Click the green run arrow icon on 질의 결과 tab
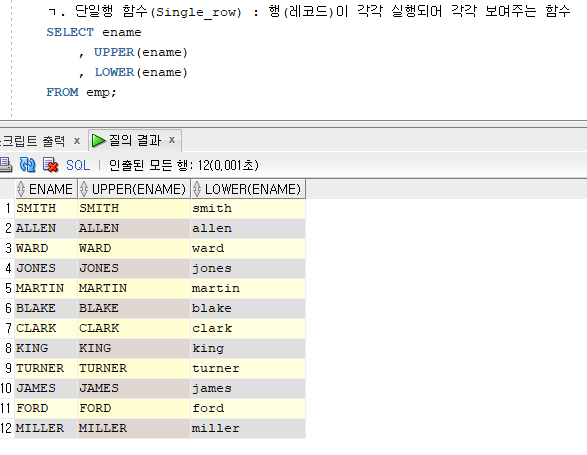The width and height of the screenshot is (587, 455). click(x=98, y=140)
